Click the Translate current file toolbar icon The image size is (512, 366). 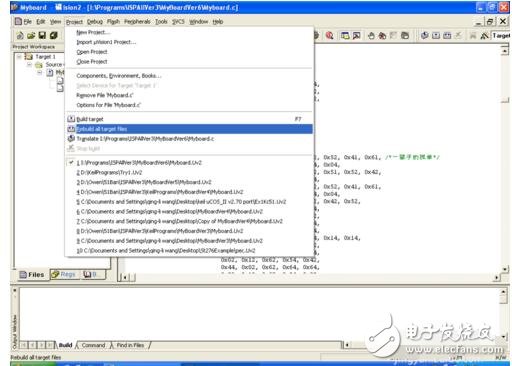click(425, 35)
